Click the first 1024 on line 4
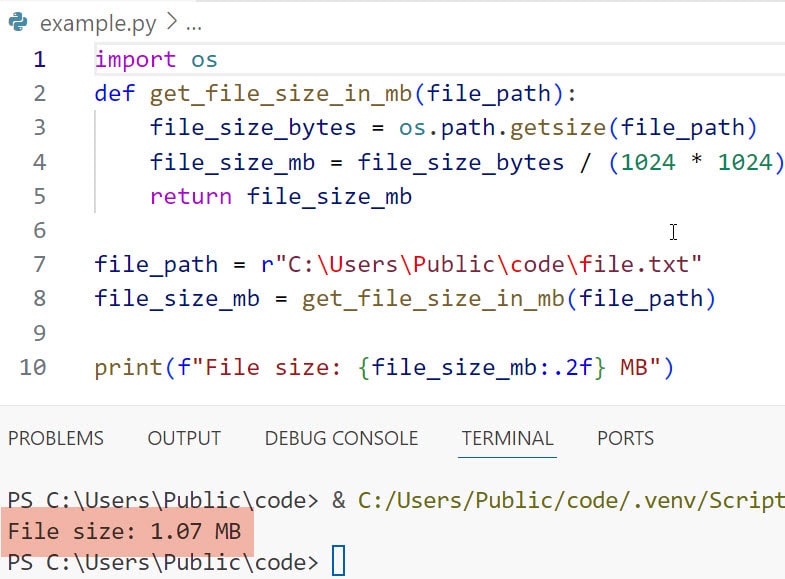Screen dimensions: 785x579 coord(648,162)
